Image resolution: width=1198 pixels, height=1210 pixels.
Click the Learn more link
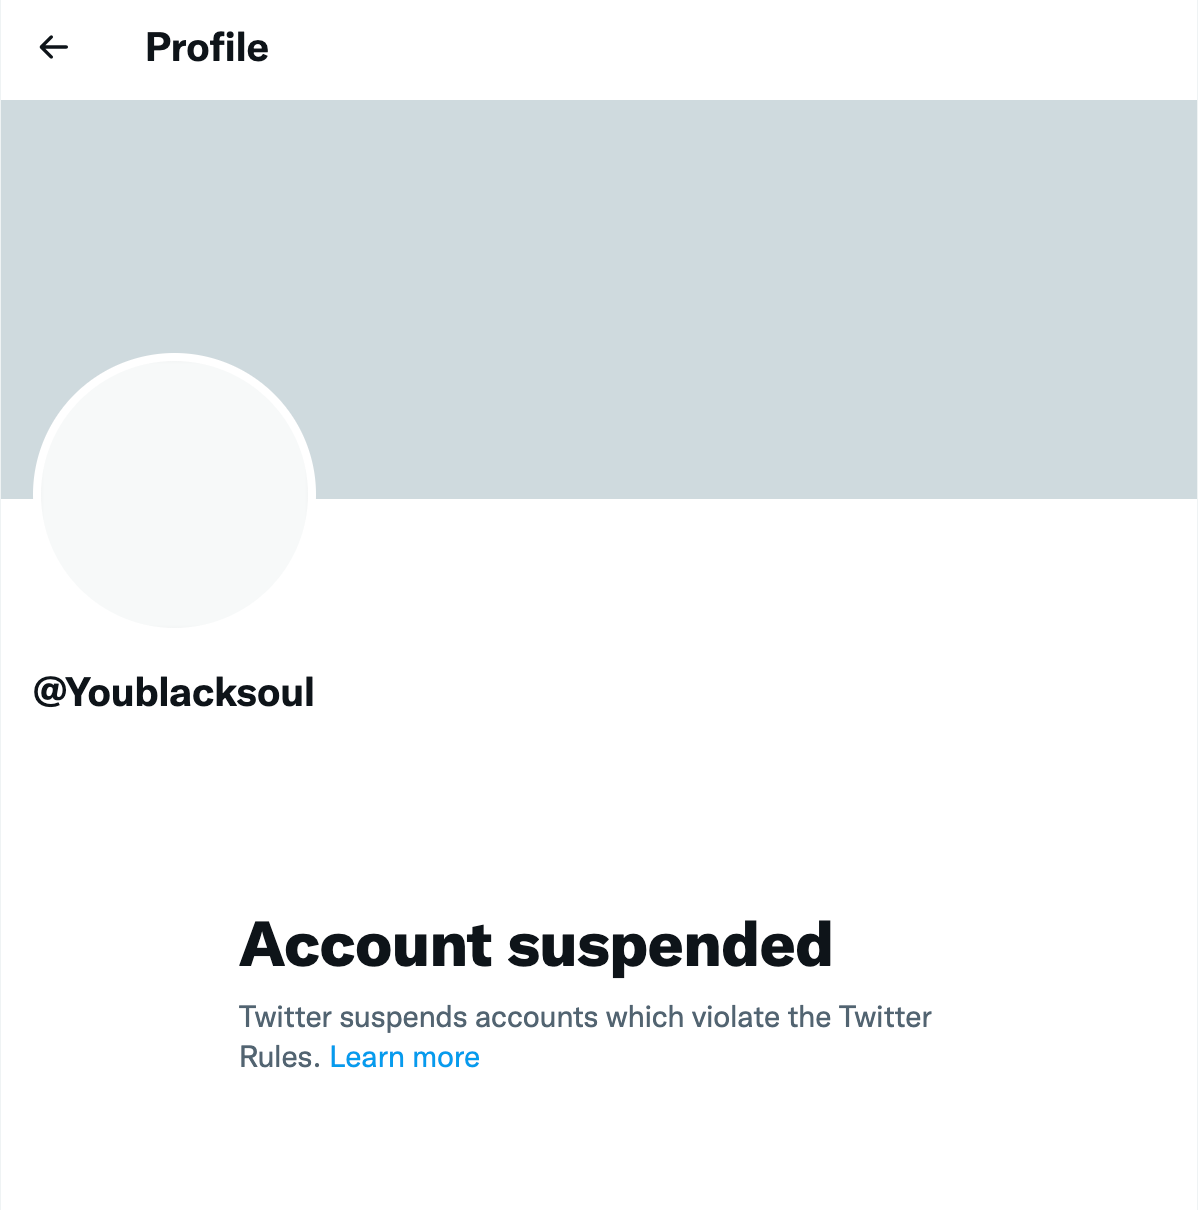tap(404, 1057)
